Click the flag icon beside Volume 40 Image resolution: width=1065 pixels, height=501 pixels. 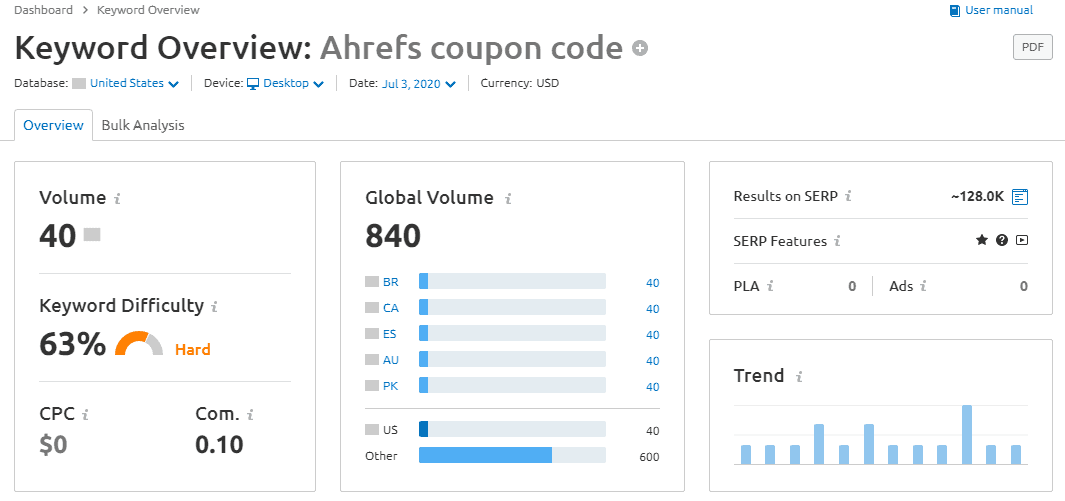pyautogui.click(x=92, y=235)
